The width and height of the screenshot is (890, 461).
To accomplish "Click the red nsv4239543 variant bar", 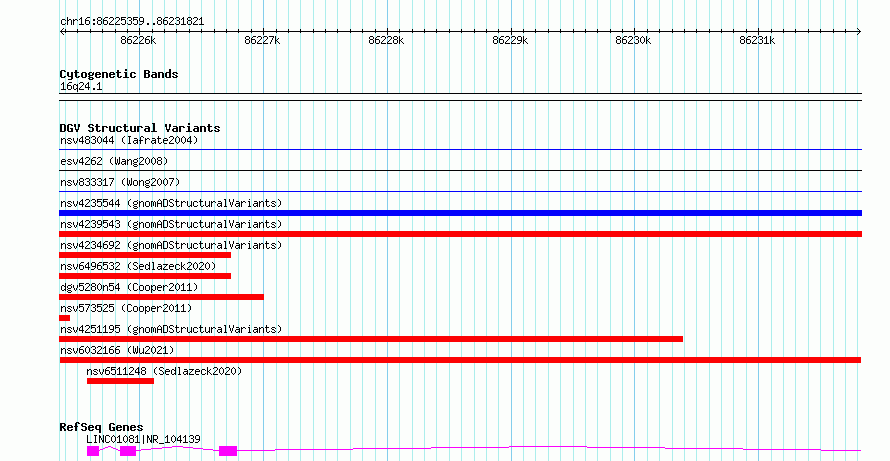I will pos(460,234).
